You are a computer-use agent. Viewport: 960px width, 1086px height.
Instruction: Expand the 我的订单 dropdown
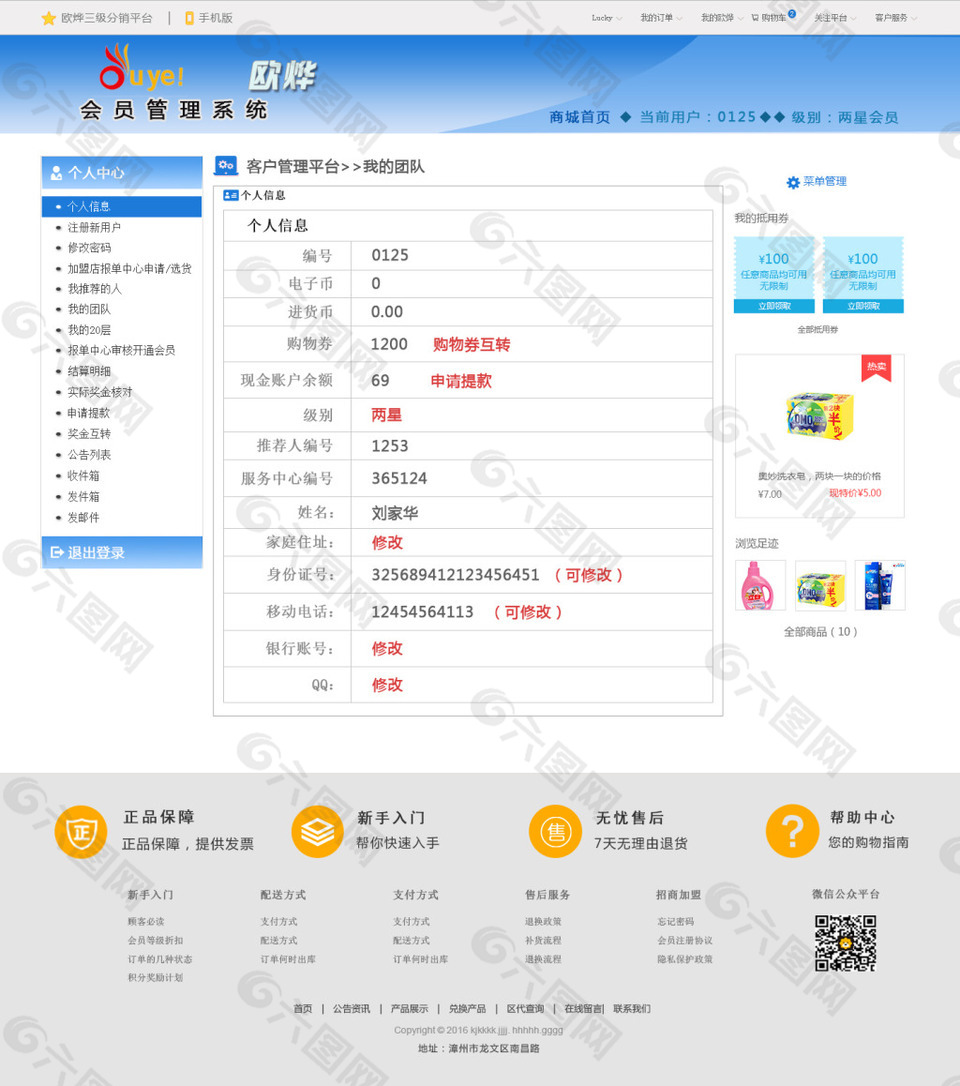tap(661, 18)
